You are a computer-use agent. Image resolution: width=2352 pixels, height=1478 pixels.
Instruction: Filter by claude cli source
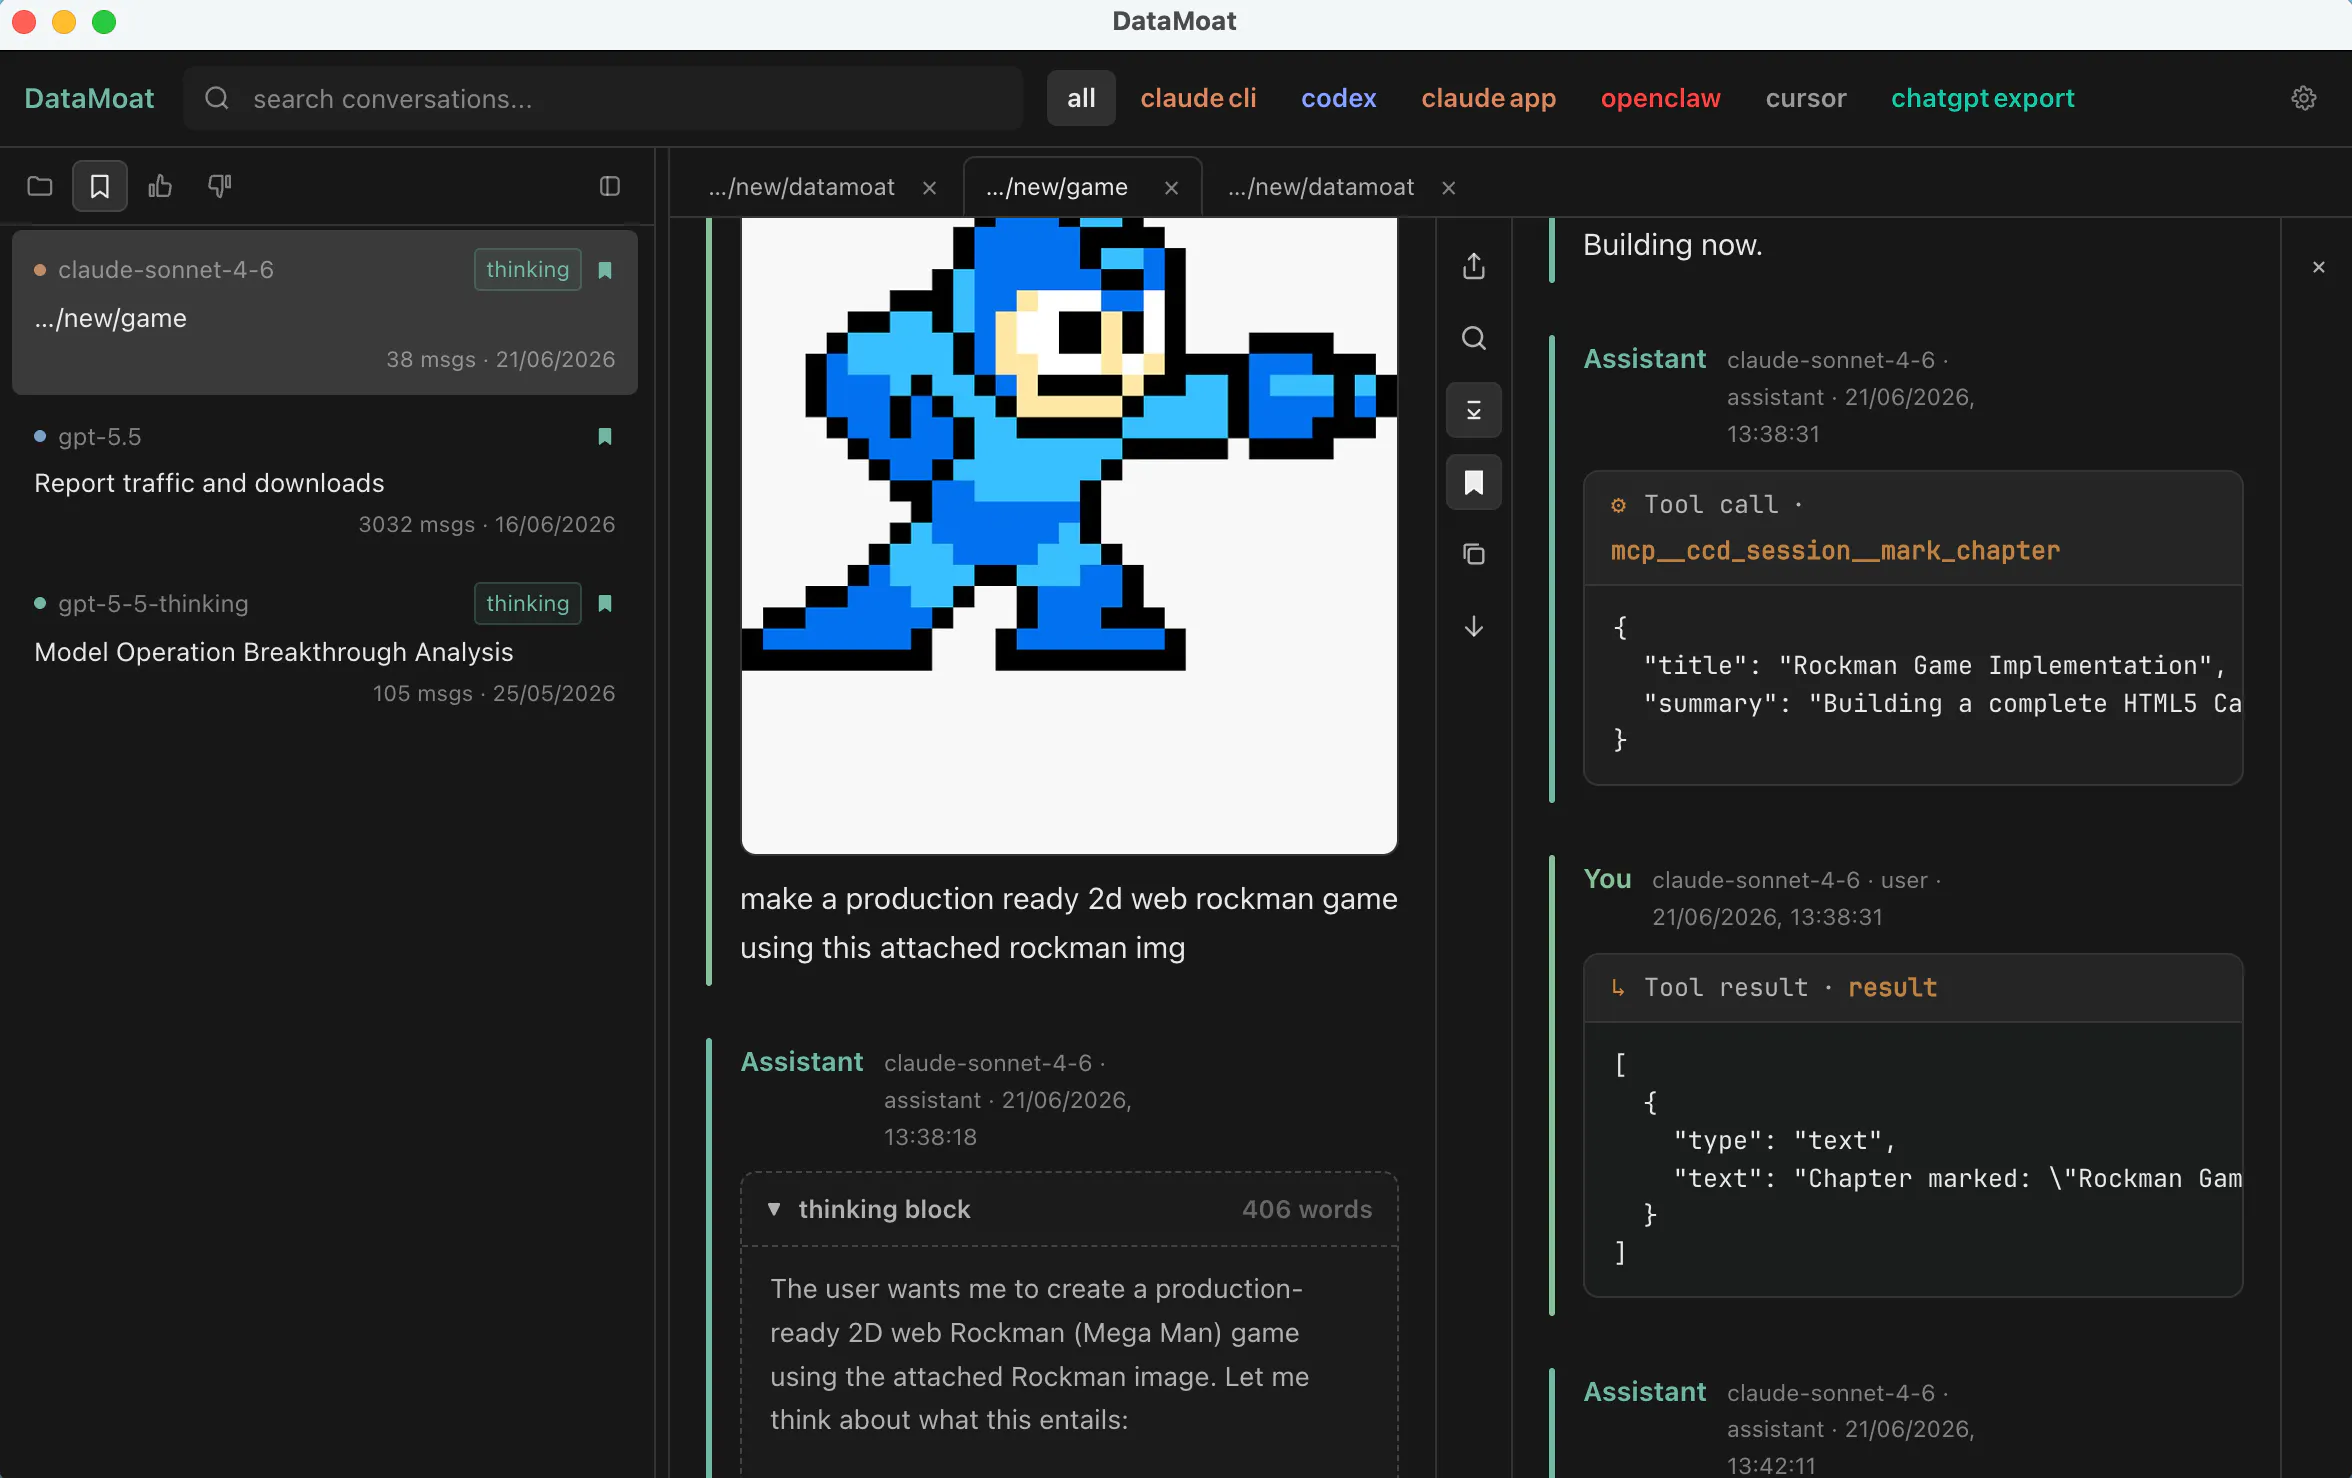(x=1198, y=98)
